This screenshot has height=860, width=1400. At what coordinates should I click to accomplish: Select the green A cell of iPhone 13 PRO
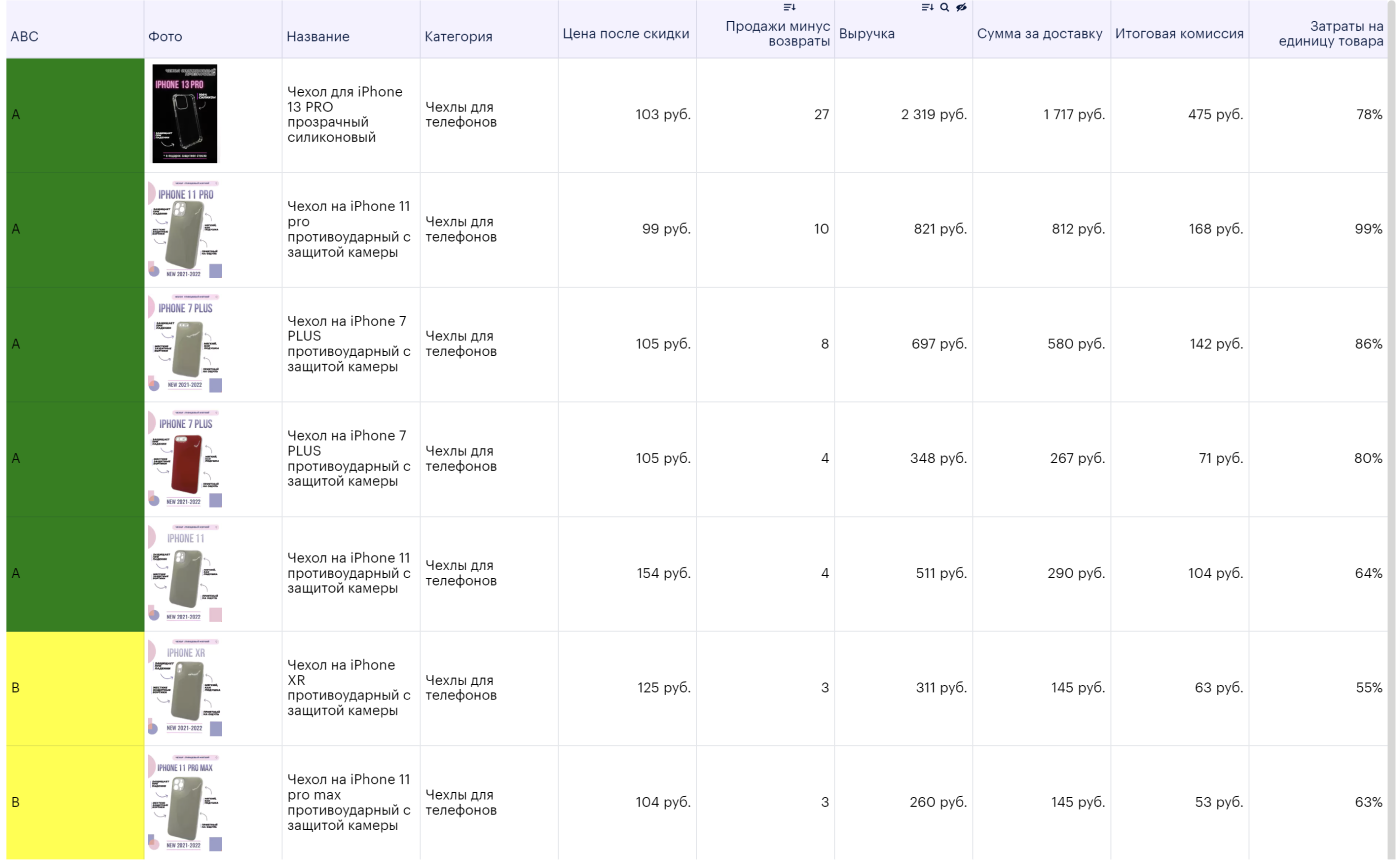pyautogui.click(x=75, y=115)
